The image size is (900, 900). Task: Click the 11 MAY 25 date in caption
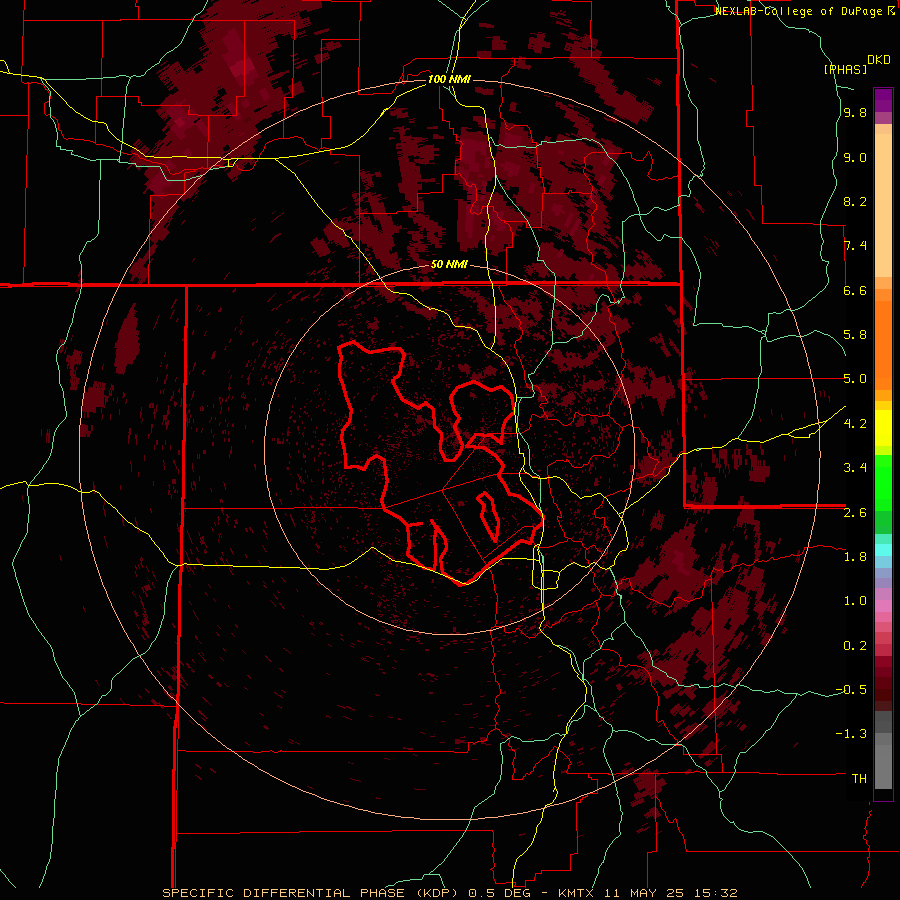click(646, 893)
